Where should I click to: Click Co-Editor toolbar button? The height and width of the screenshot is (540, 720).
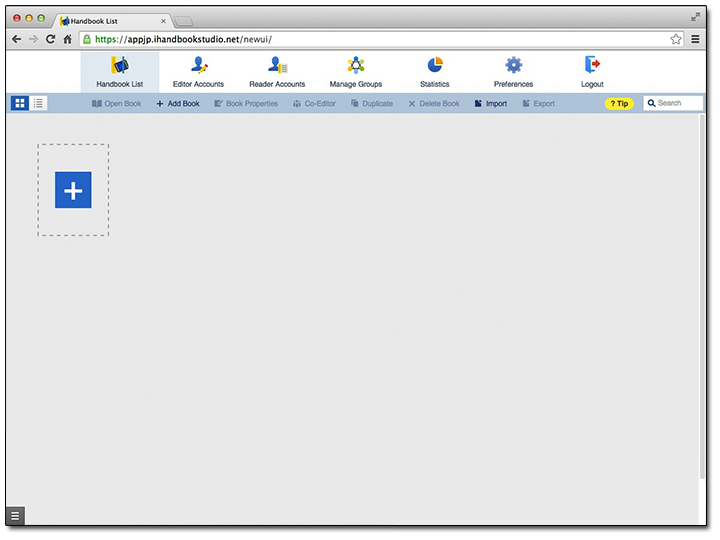click(x=315, y=104)
